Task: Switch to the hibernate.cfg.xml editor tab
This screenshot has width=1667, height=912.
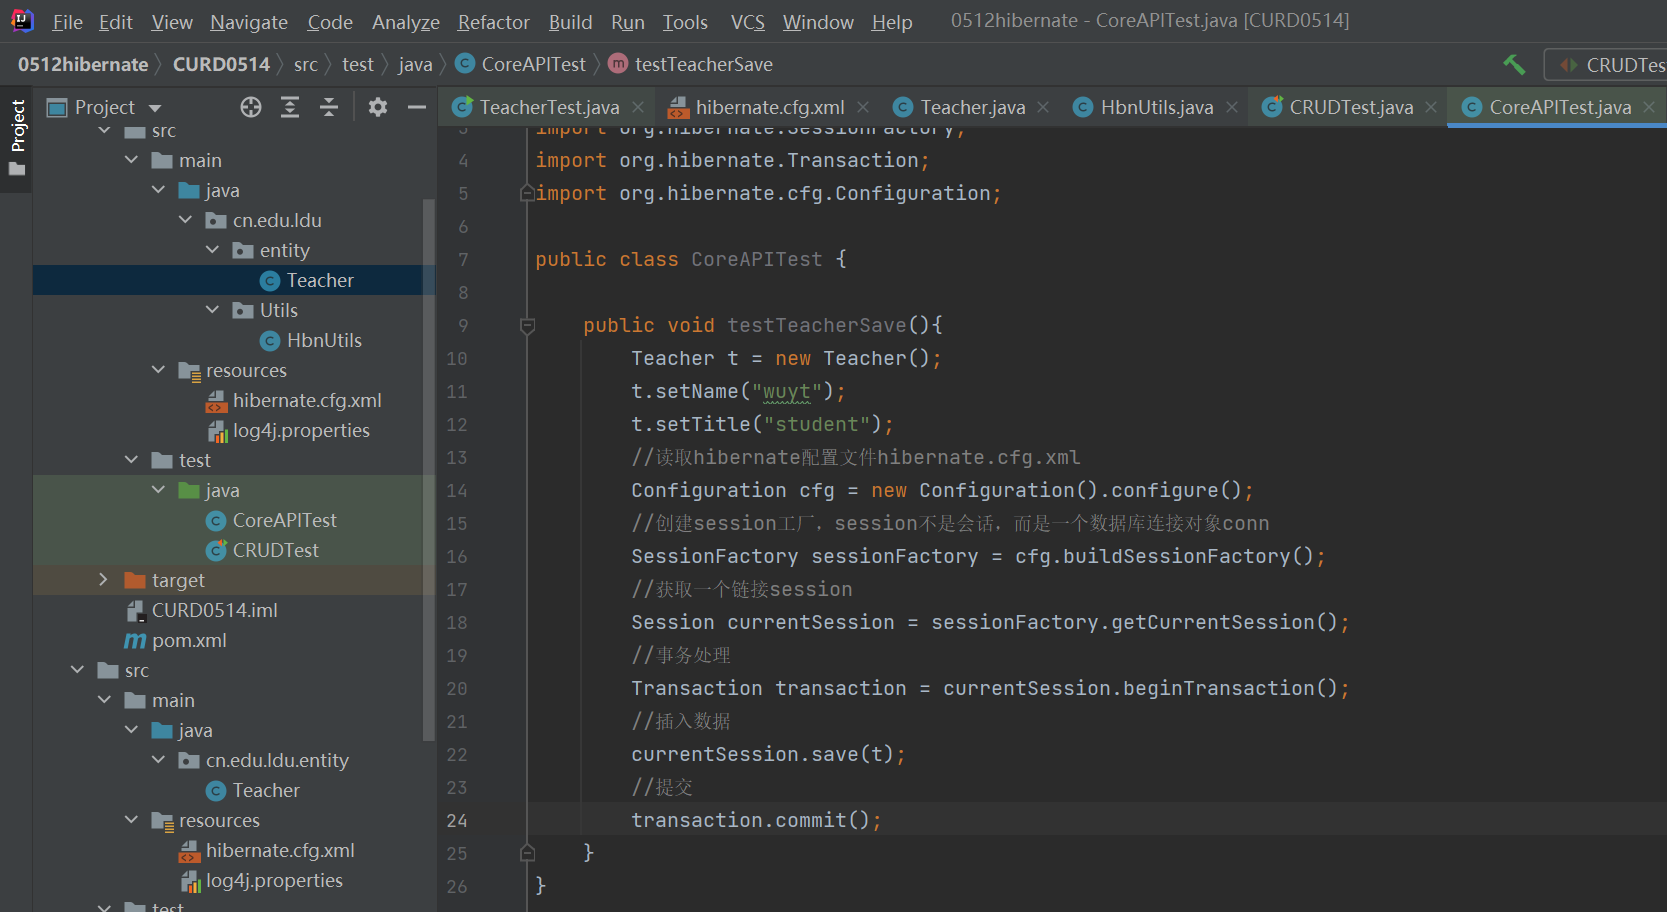Action: coord(770,107)
